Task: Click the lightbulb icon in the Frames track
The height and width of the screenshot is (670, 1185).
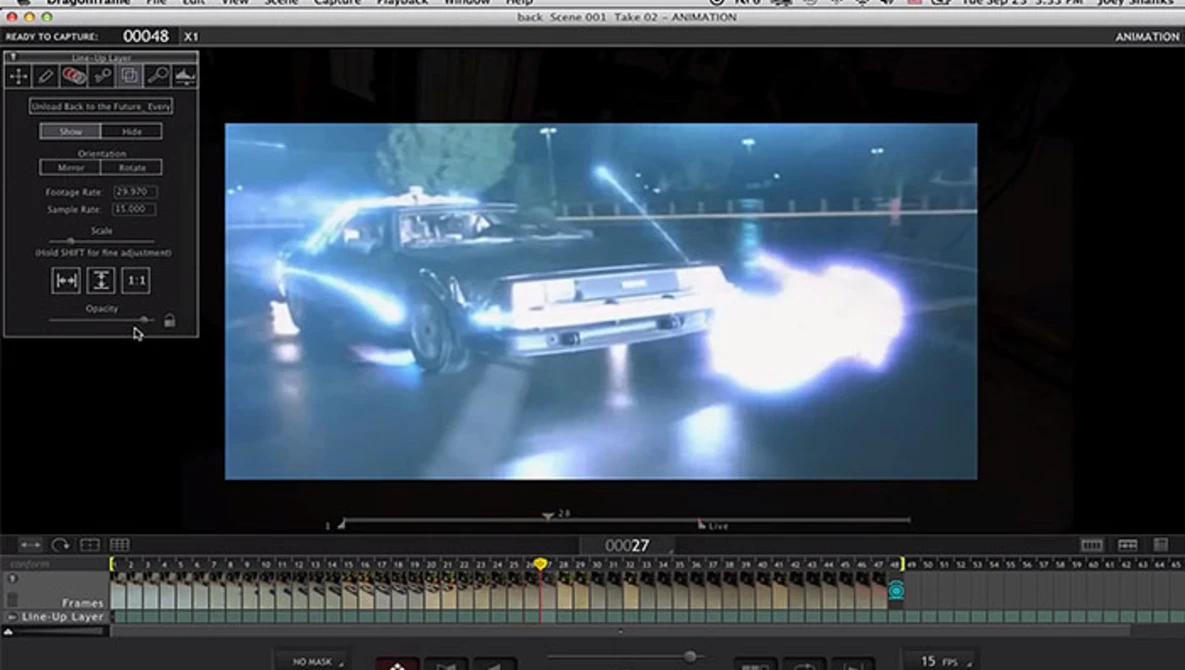Action: tap(12, 579)
